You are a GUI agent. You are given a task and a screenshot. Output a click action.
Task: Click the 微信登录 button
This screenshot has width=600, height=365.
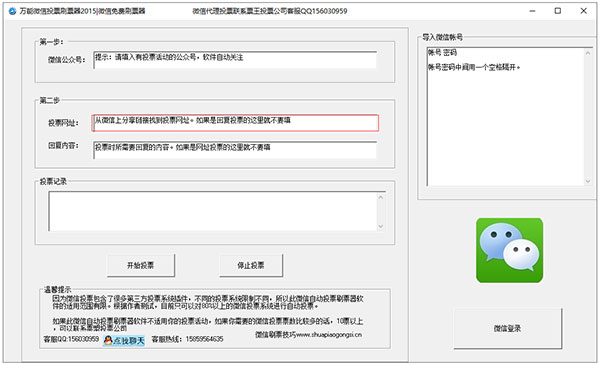(x=507, y=328)
